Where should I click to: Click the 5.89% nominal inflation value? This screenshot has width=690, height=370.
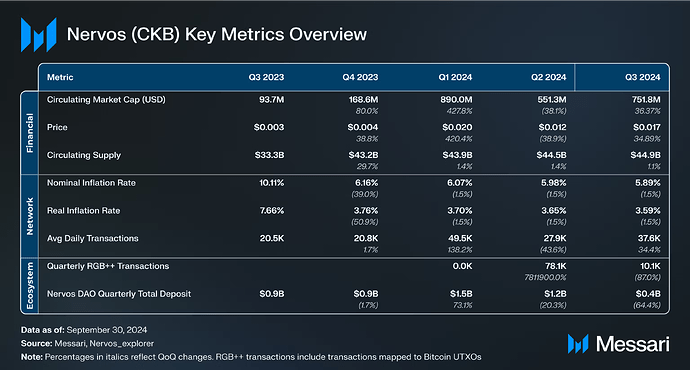[x=648, y=183]
